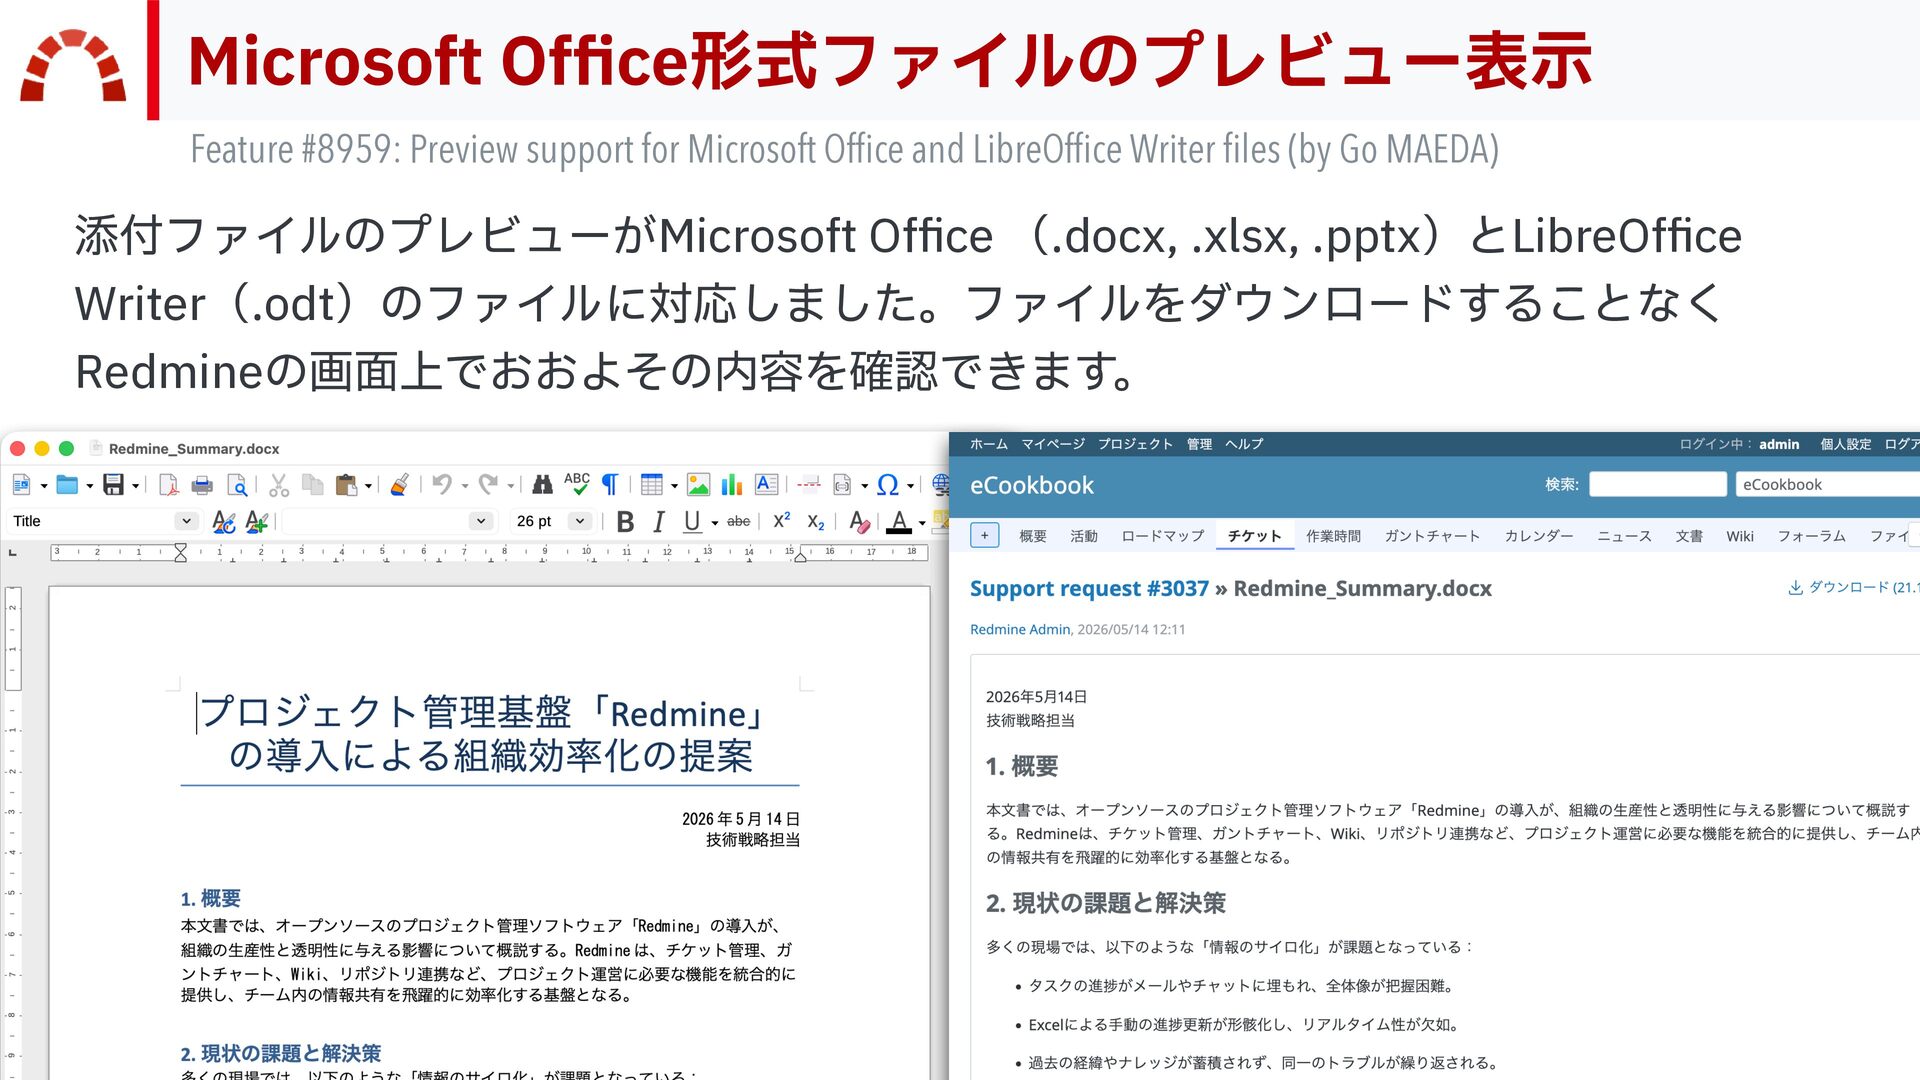Open the 26 pt font size dropdown

579,521
